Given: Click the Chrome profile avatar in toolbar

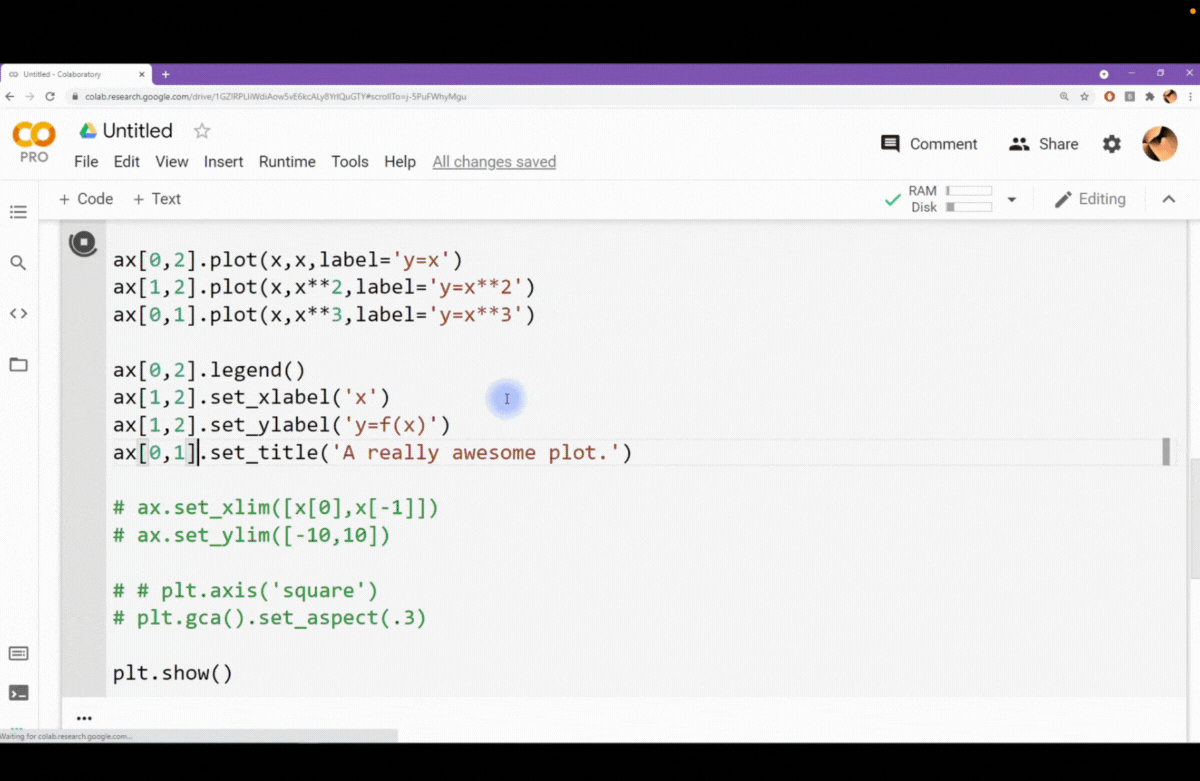Looking at the screenshot, I should (1170, 97).
